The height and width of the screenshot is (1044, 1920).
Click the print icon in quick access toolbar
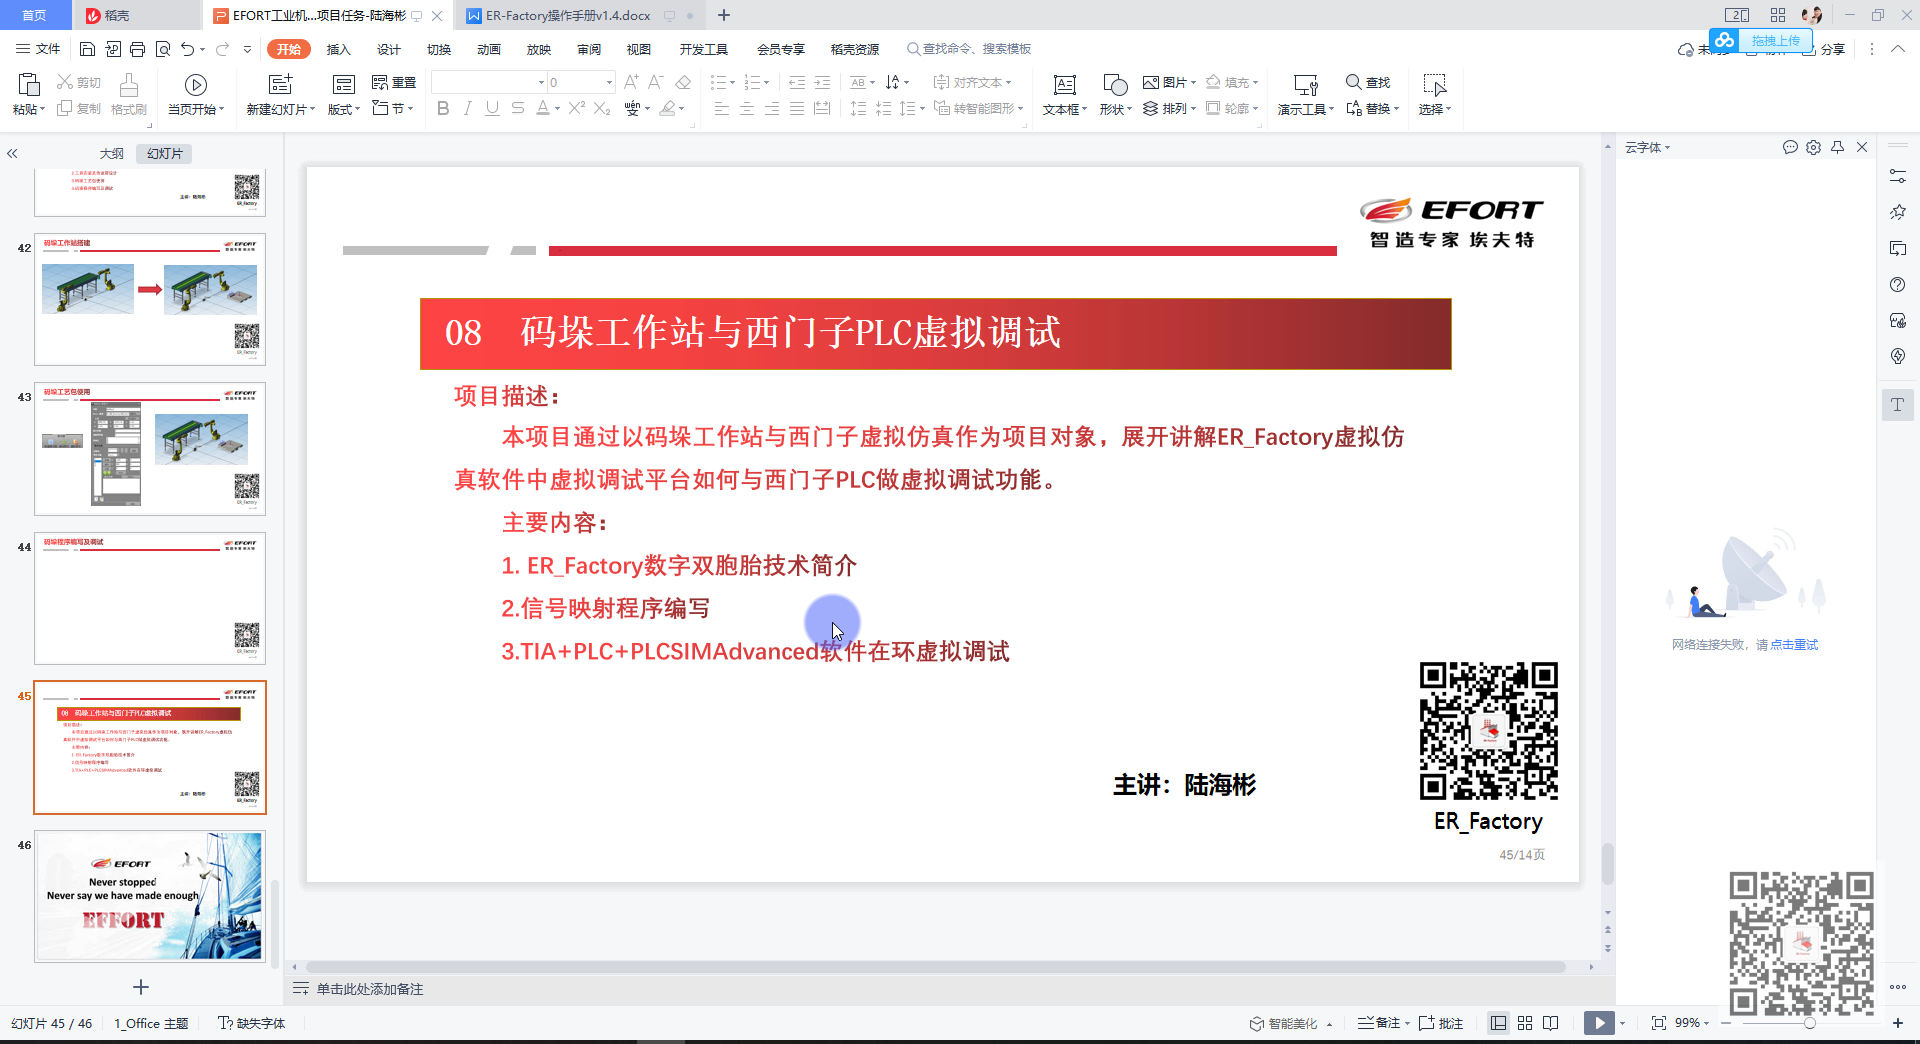137,49
